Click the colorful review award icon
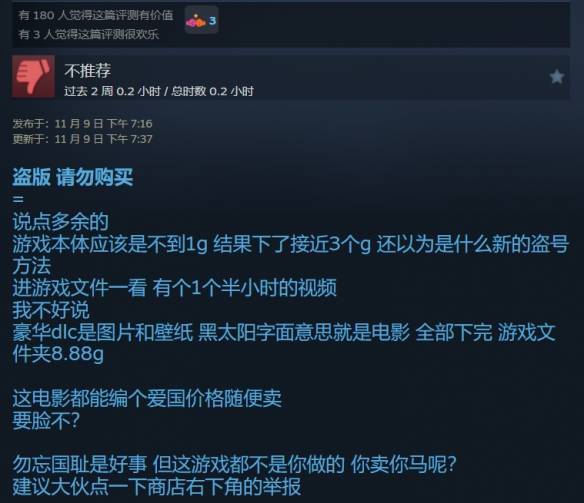The width and height of the screenshot is (584, 503). coord(196,22)
